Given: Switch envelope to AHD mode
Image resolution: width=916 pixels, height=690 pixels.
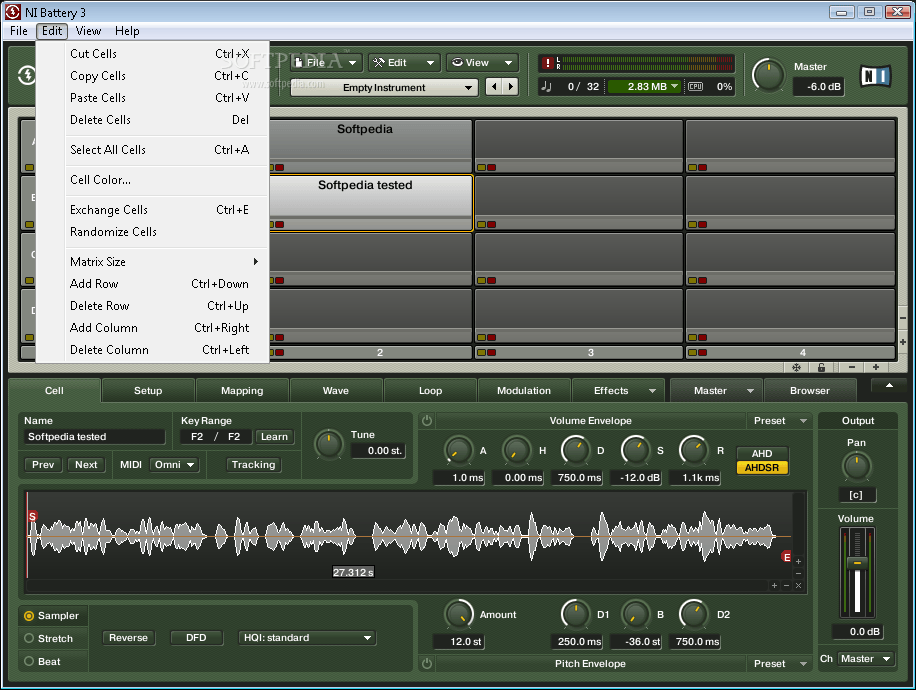Looking at the screenshot, I should (x=762, y=453).
